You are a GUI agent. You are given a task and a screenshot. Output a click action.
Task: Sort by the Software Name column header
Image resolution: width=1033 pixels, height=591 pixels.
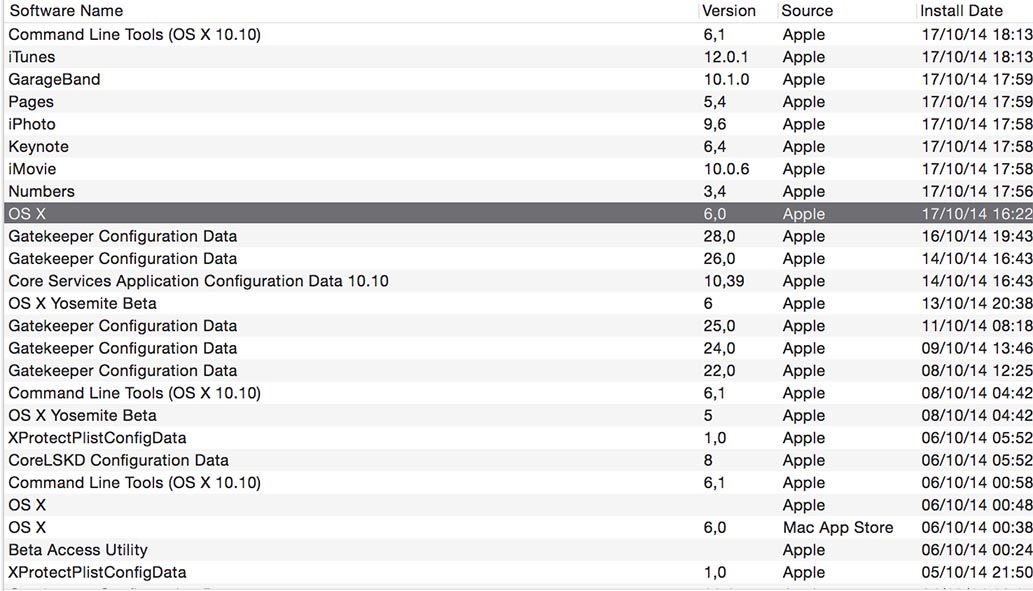pos(349,11)
